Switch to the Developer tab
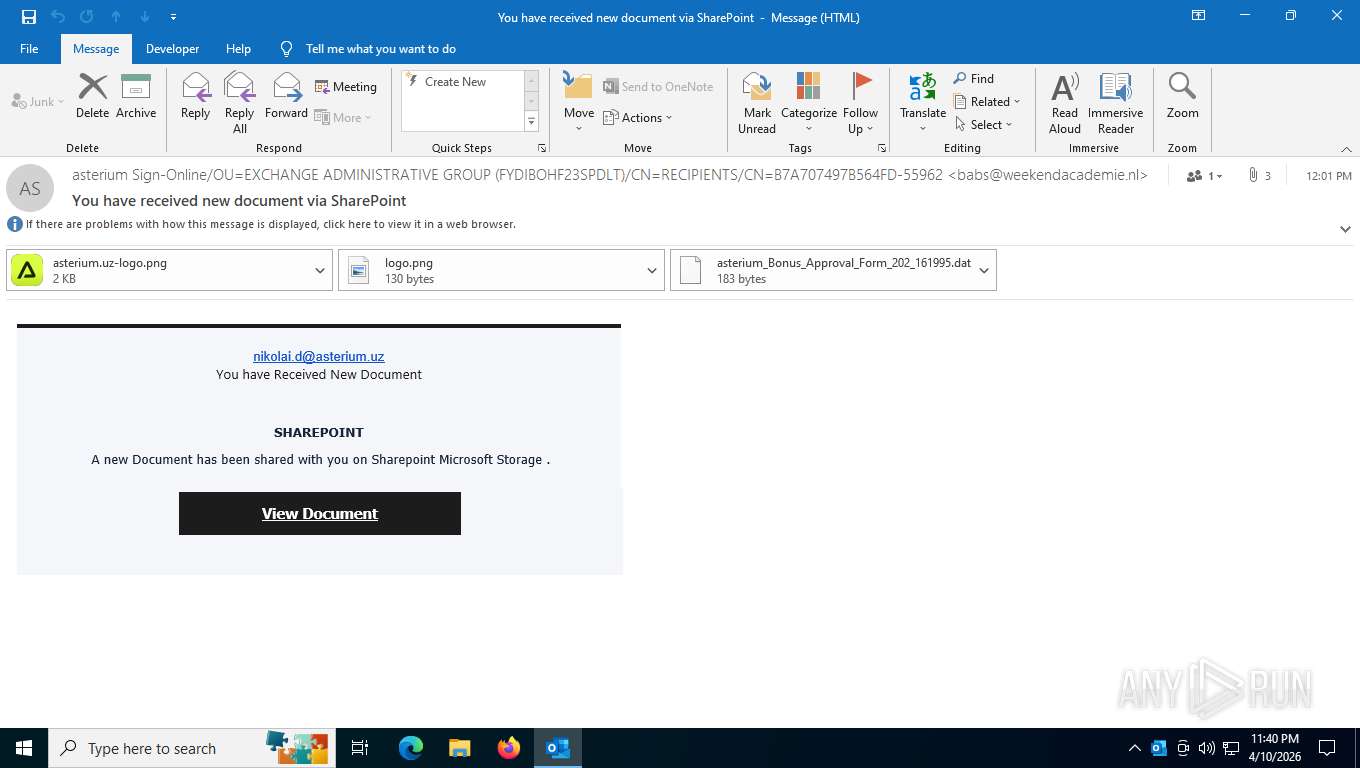Image resolution: width=1360 pixels, height=768 pixels. (172, 49)
